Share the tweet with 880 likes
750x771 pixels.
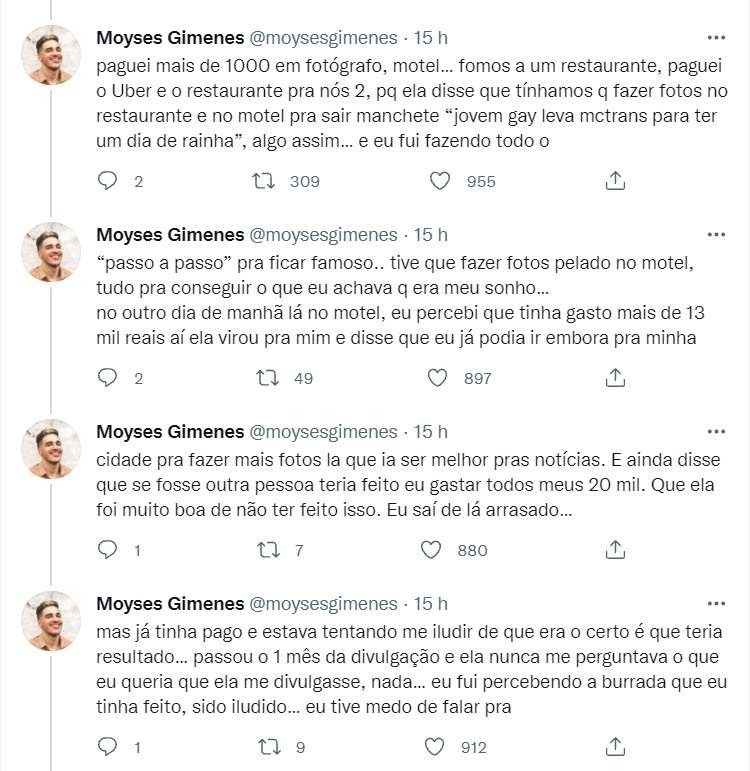(x=616, y=549)
